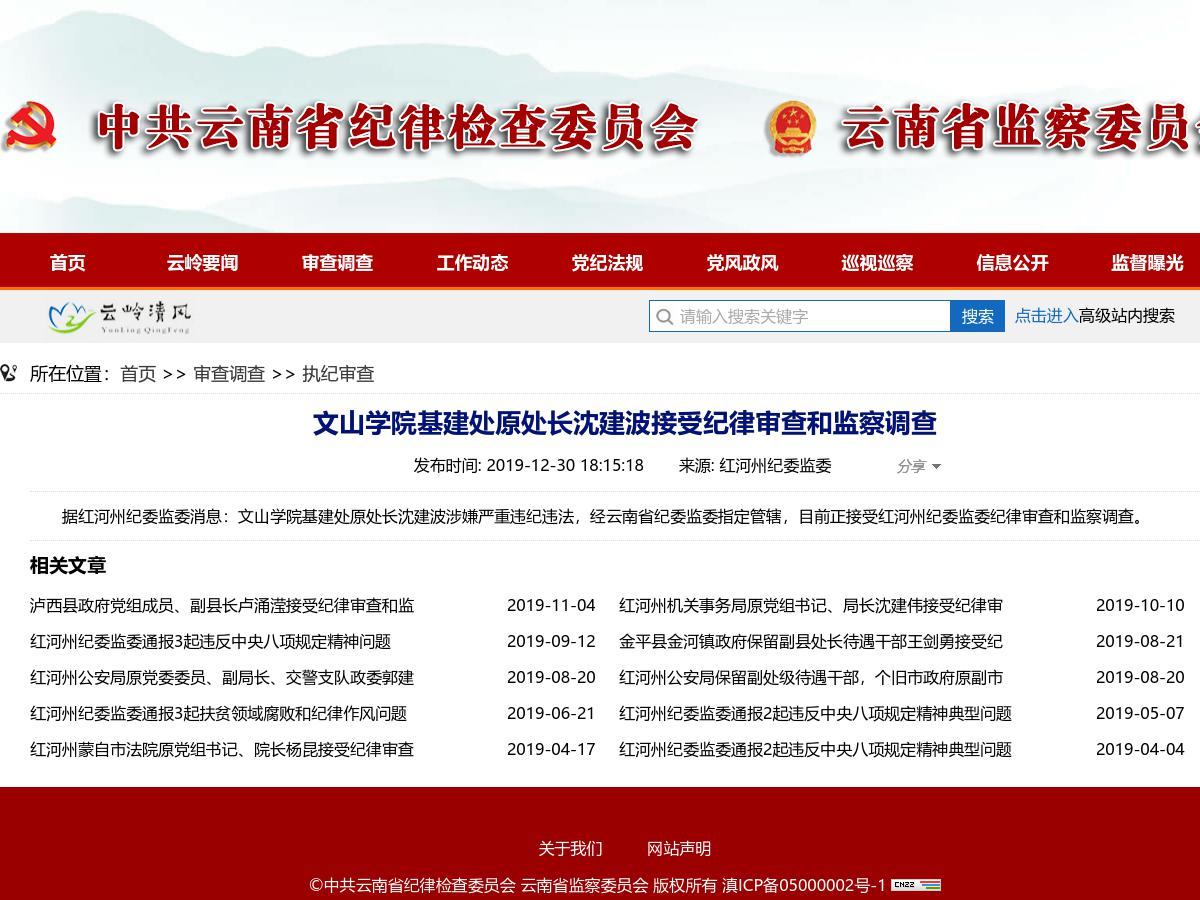
Task: Click 关于我们 in the footer
Action: 570,849
